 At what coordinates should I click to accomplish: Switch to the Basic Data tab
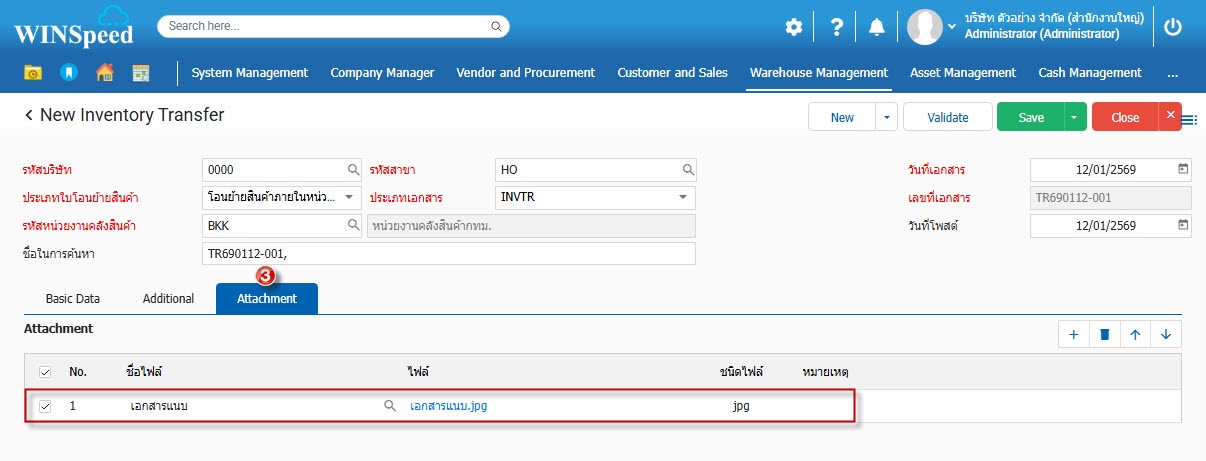point(73,299)
